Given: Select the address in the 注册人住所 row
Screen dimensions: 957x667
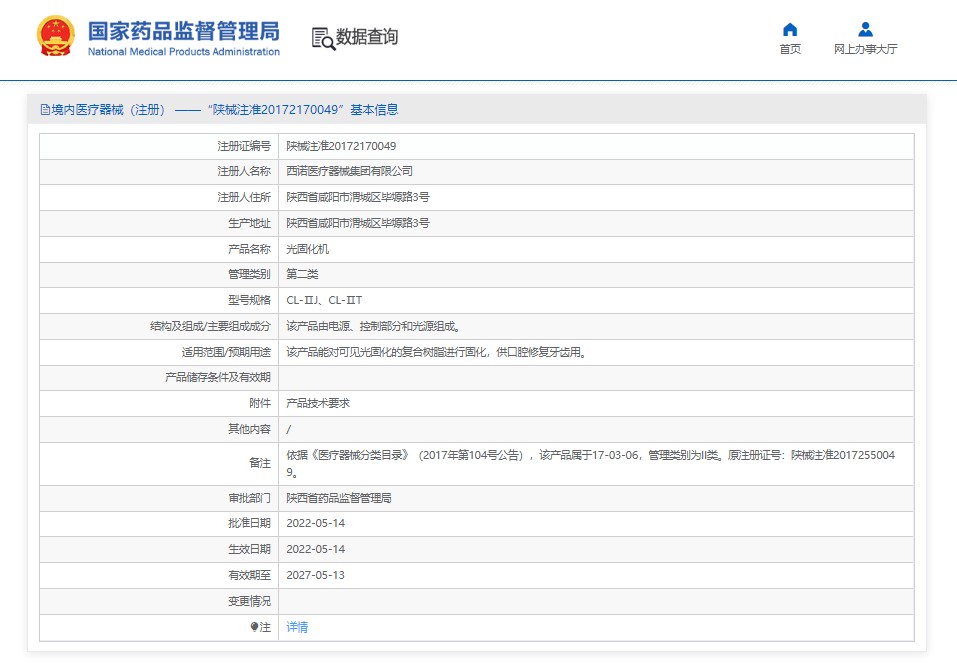Looking at the screenshot, I should (x=358, y=197).
